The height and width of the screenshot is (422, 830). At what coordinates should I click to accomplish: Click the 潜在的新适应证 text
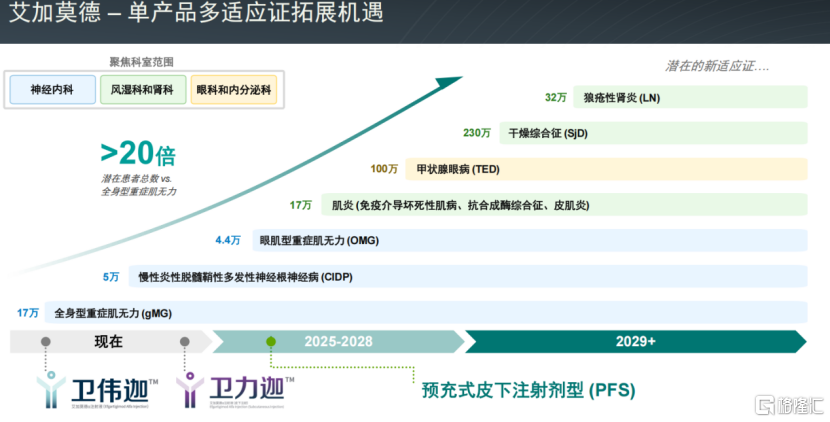(717, 66)
